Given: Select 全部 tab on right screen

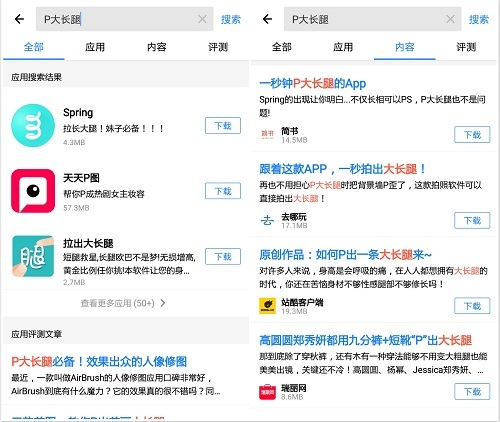Looking at the screenshot, I should pos(282,47).
